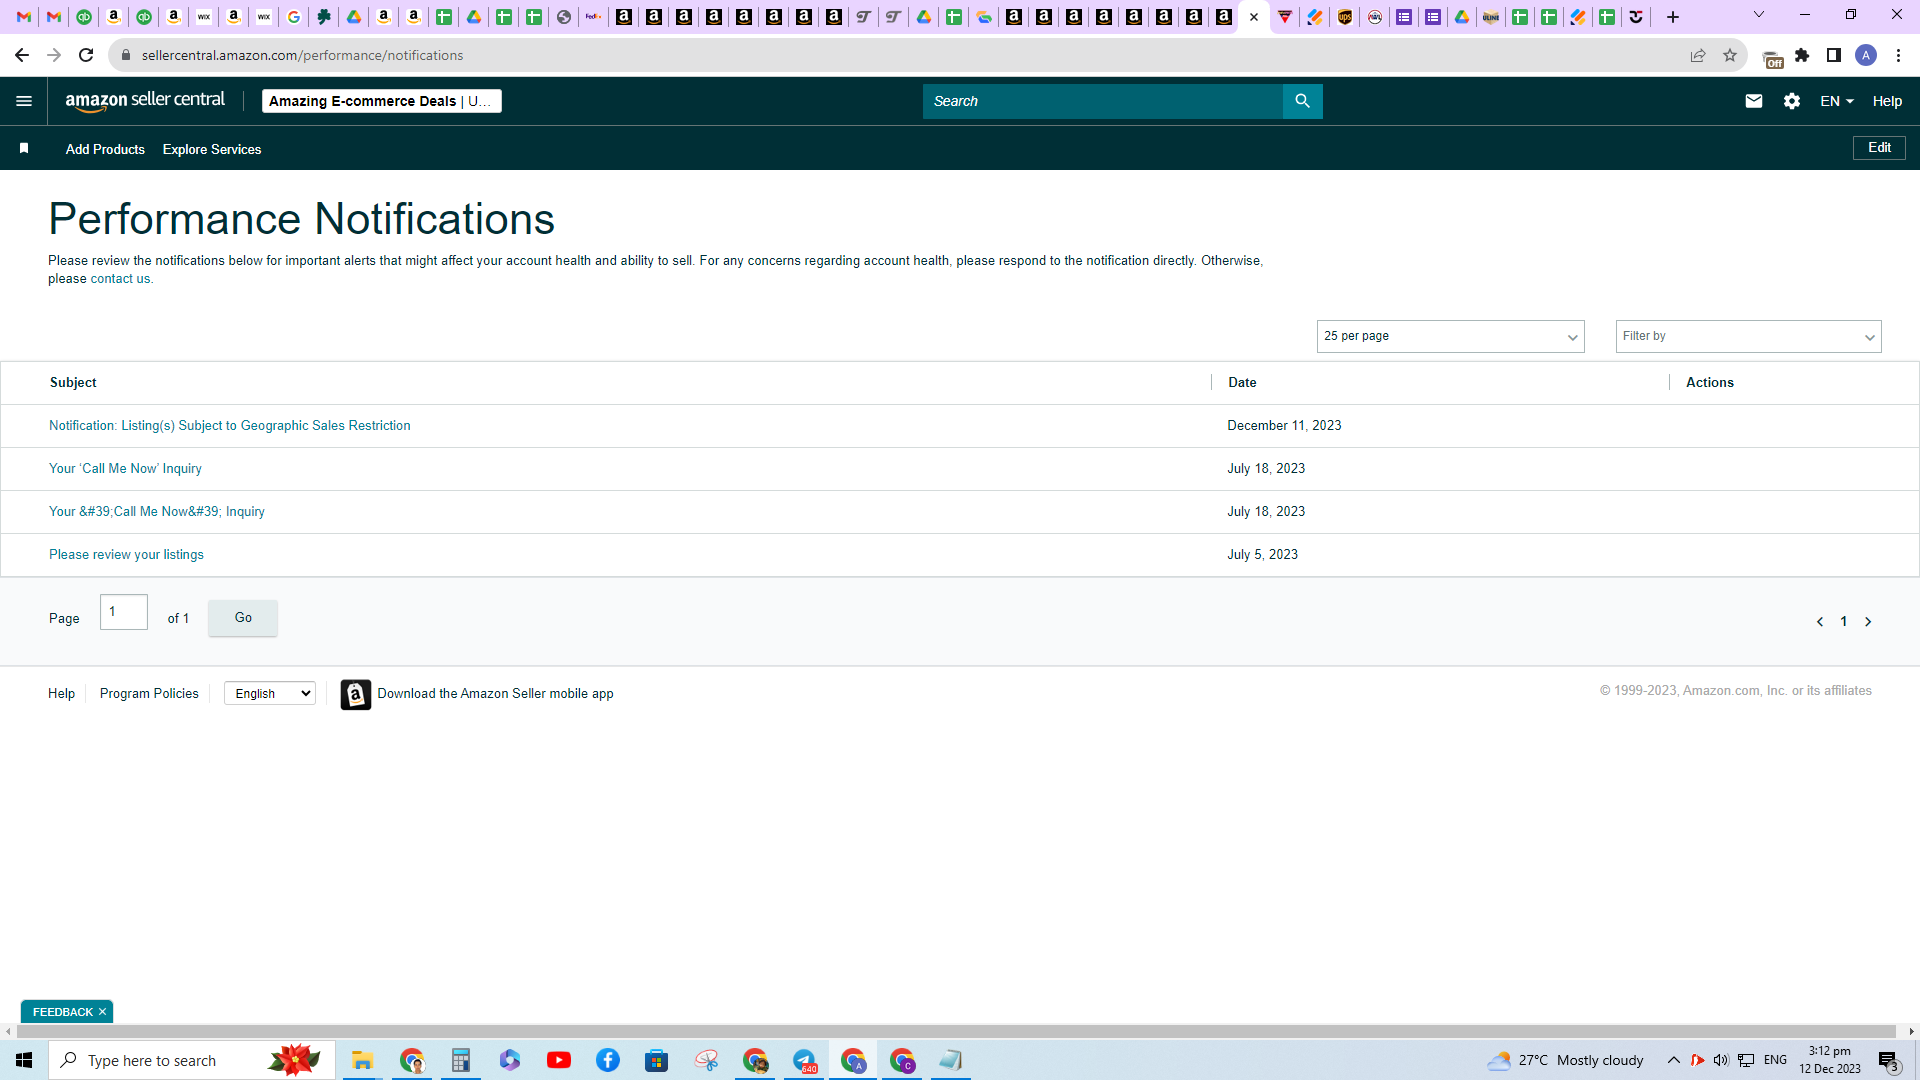Click in the Seller Central search field

click(x=1102, y=101)
